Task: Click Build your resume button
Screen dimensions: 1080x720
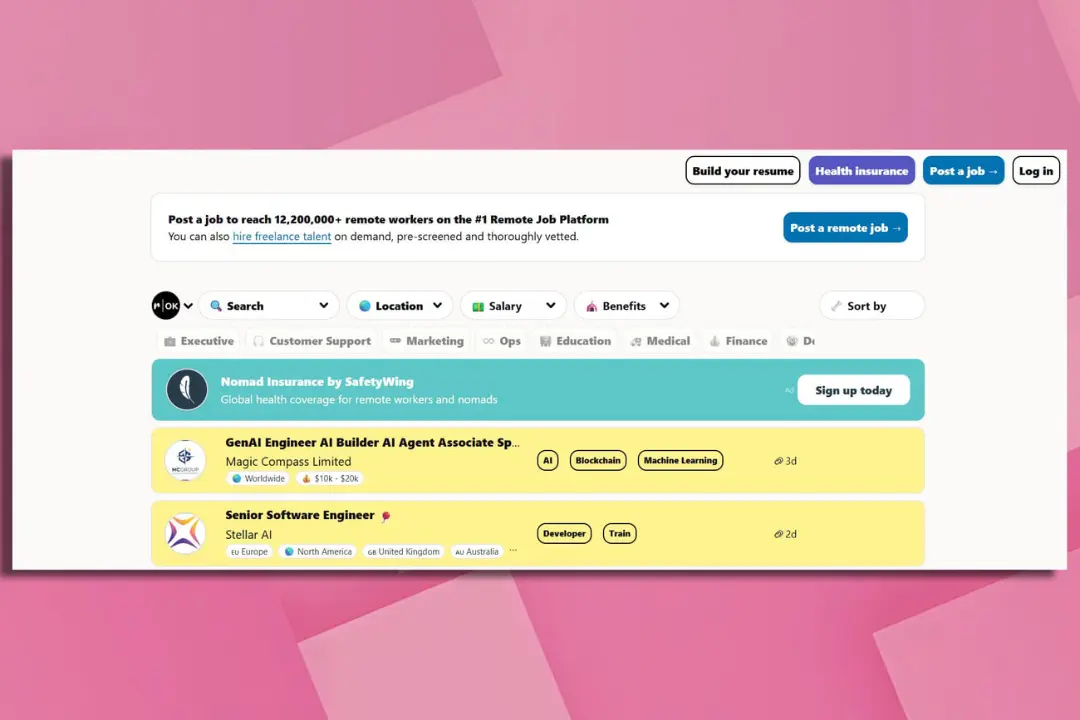Action: tap(742, 171)
